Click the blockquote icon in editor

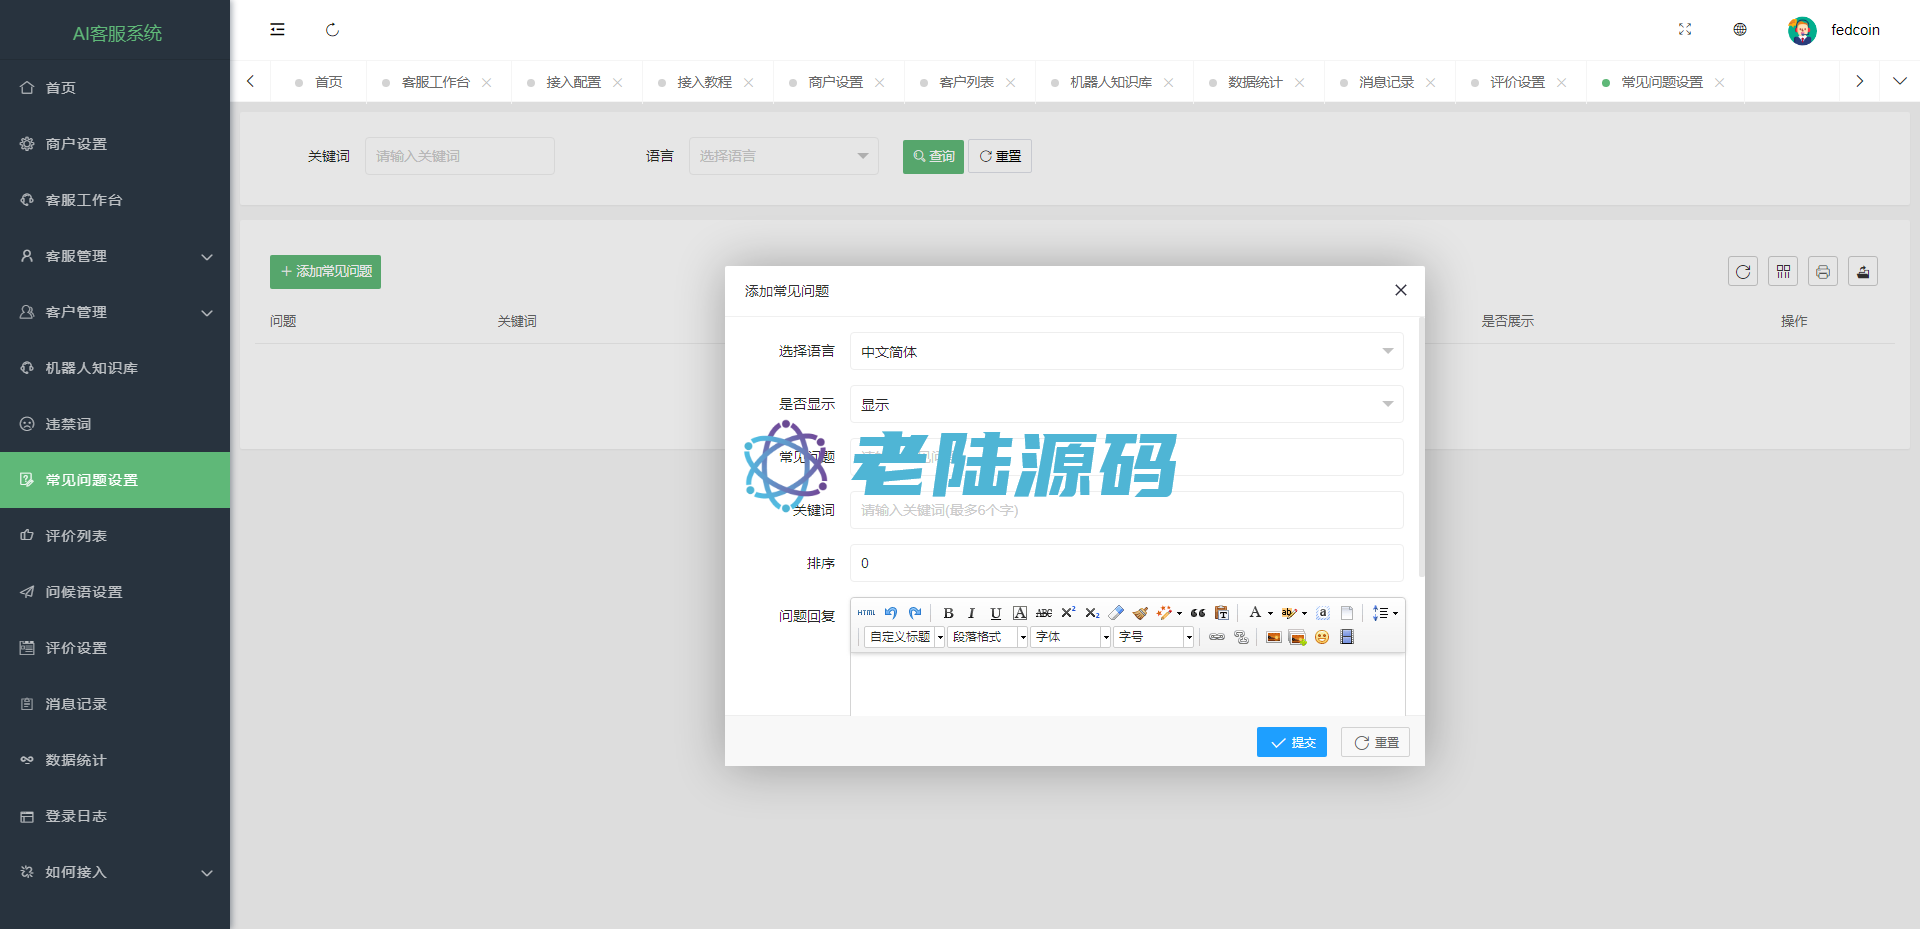pos(1198,613)
